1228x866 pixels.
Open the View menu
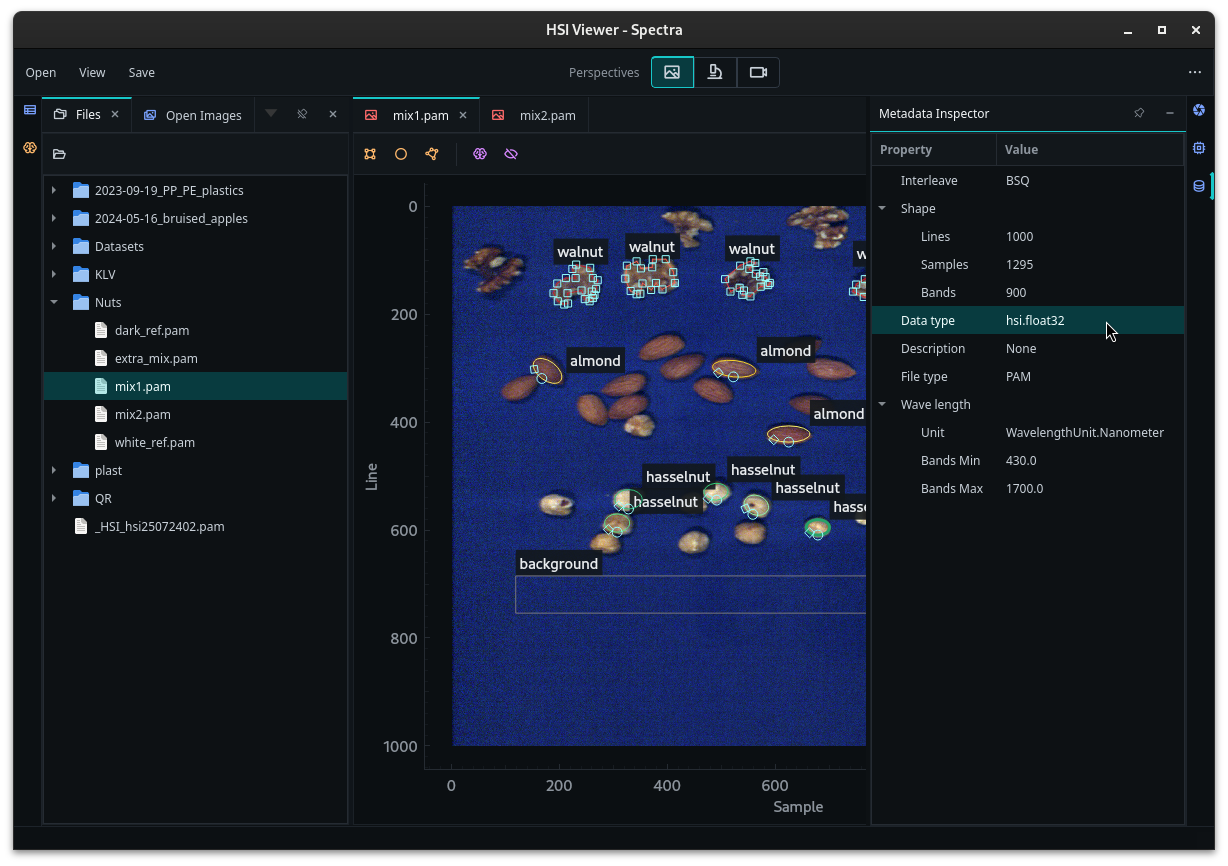[92, 72]
